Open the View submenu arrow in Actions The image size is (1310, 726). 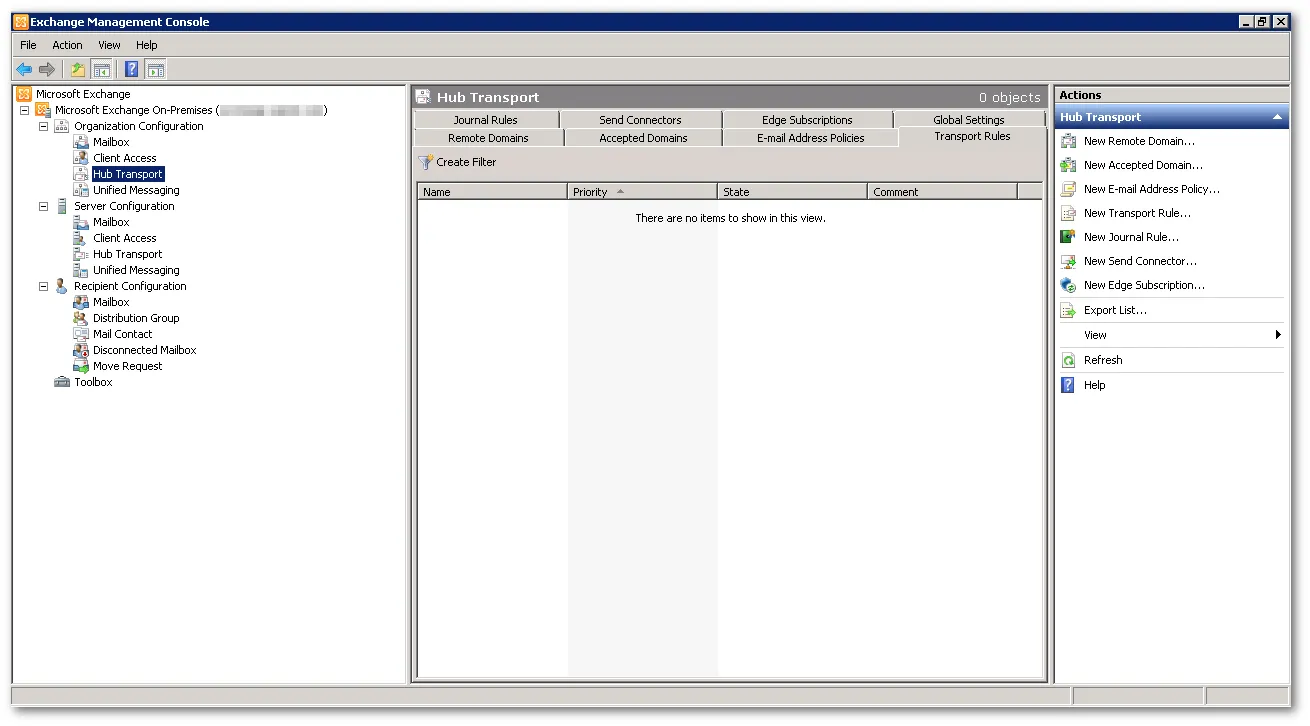[1278, 335]
